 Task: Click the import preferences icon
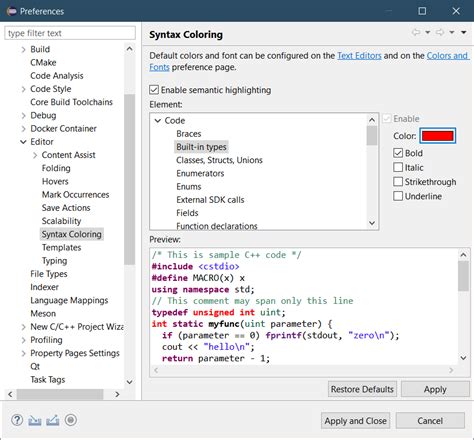[x=35, y=421]
